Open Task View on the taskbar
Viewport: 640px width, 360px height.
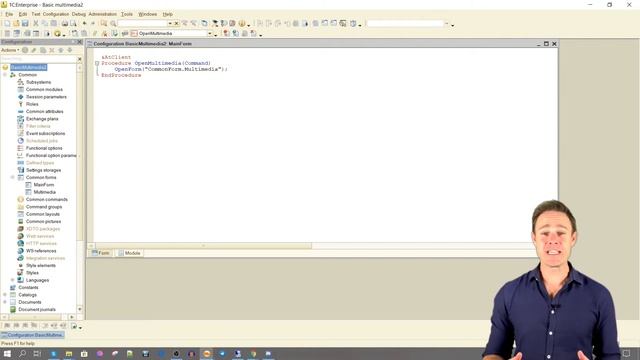tap(37, 353)
